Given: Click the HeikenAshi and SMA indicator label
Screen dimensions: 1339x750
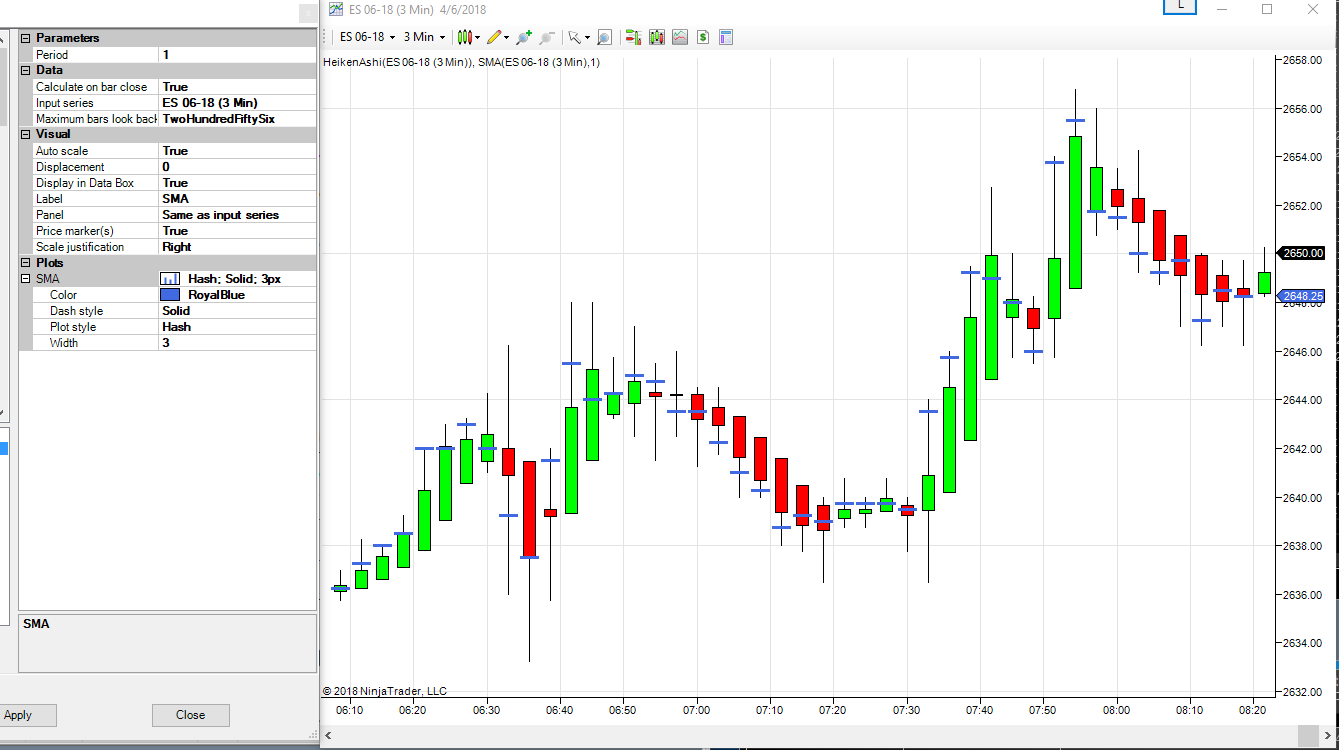Looking at the screenshot, I should [461, 62].
